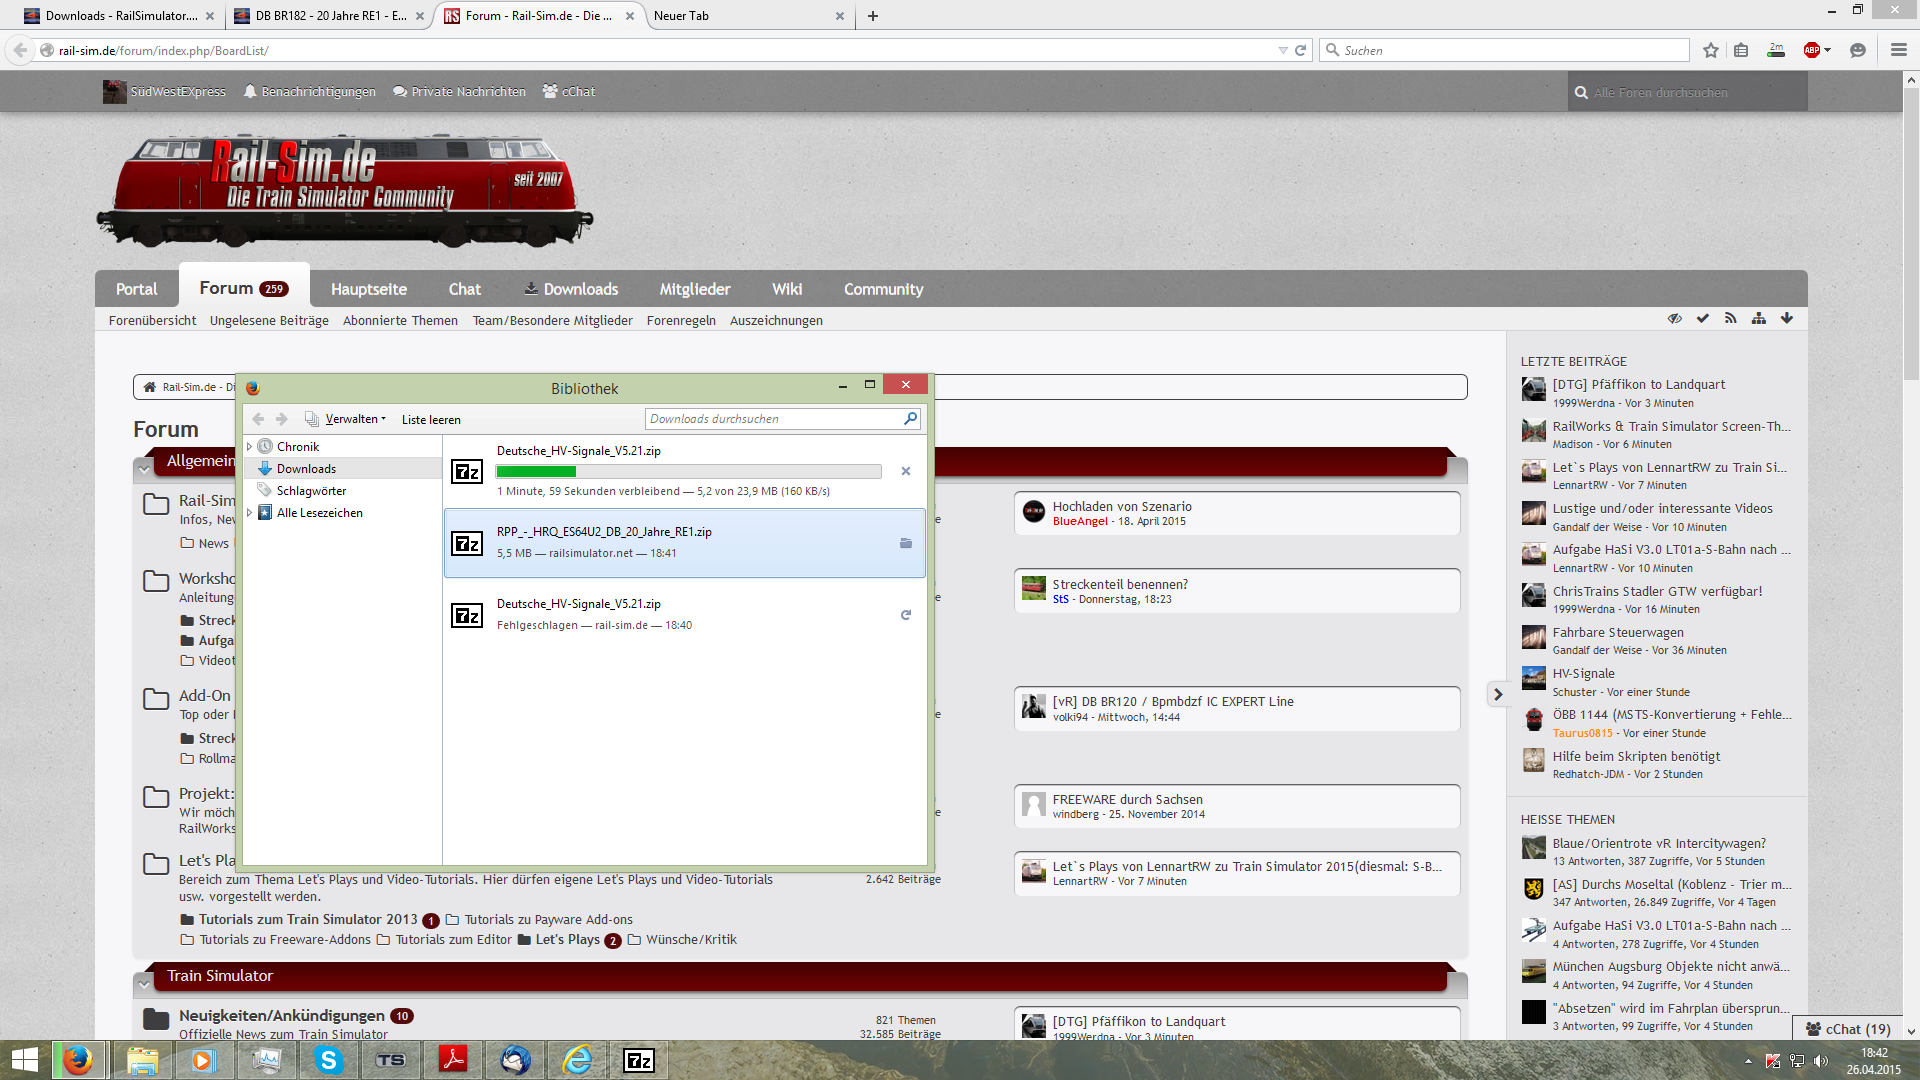Bookmark this page with the star icon
Image resolution: width=1920 pixels, height=1080 pixels.
pyautogui.click(x=1710, y=50)
